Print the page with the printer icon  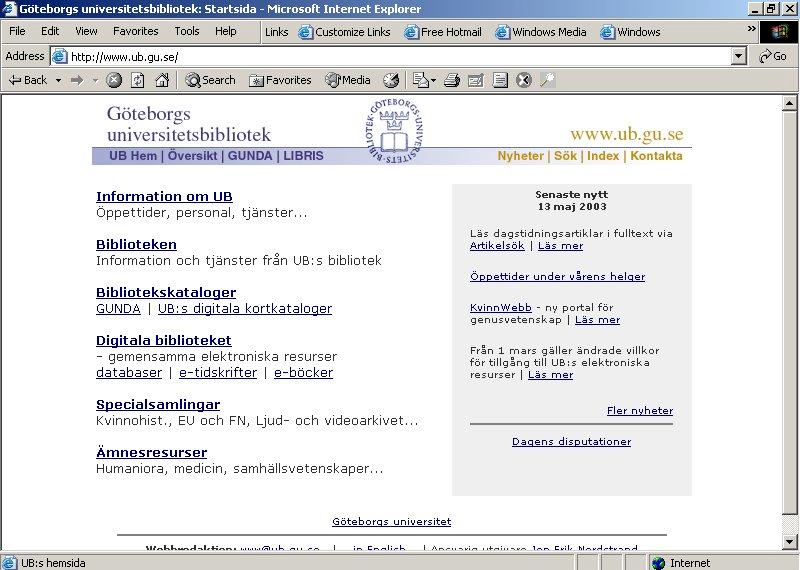452,80
